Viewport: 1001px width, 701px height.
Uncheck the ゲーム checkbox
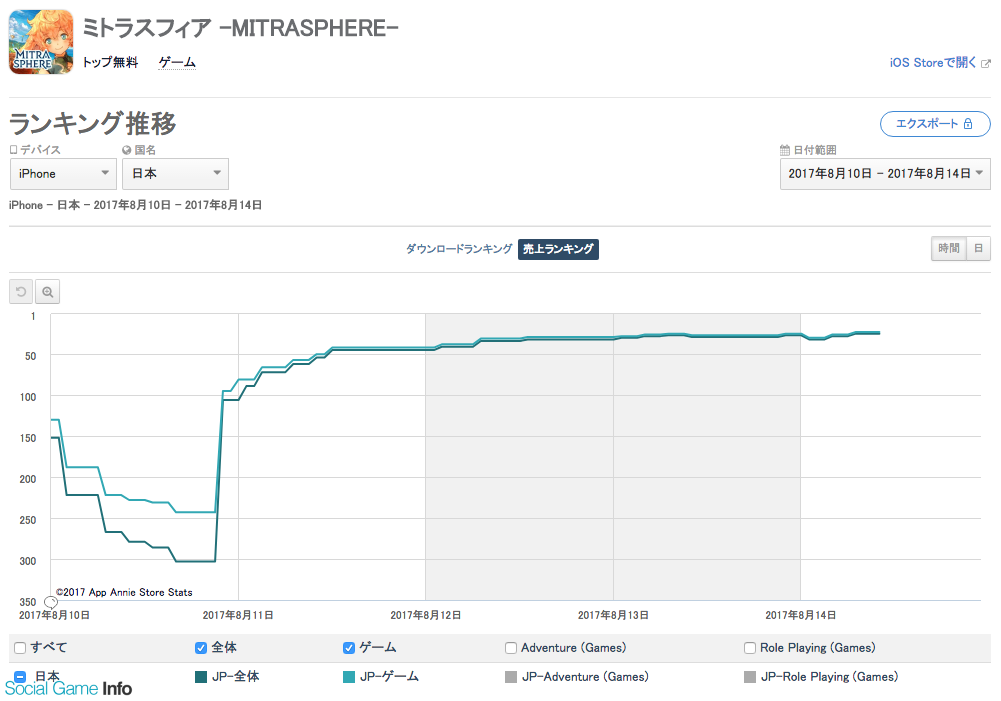point(349,648)
